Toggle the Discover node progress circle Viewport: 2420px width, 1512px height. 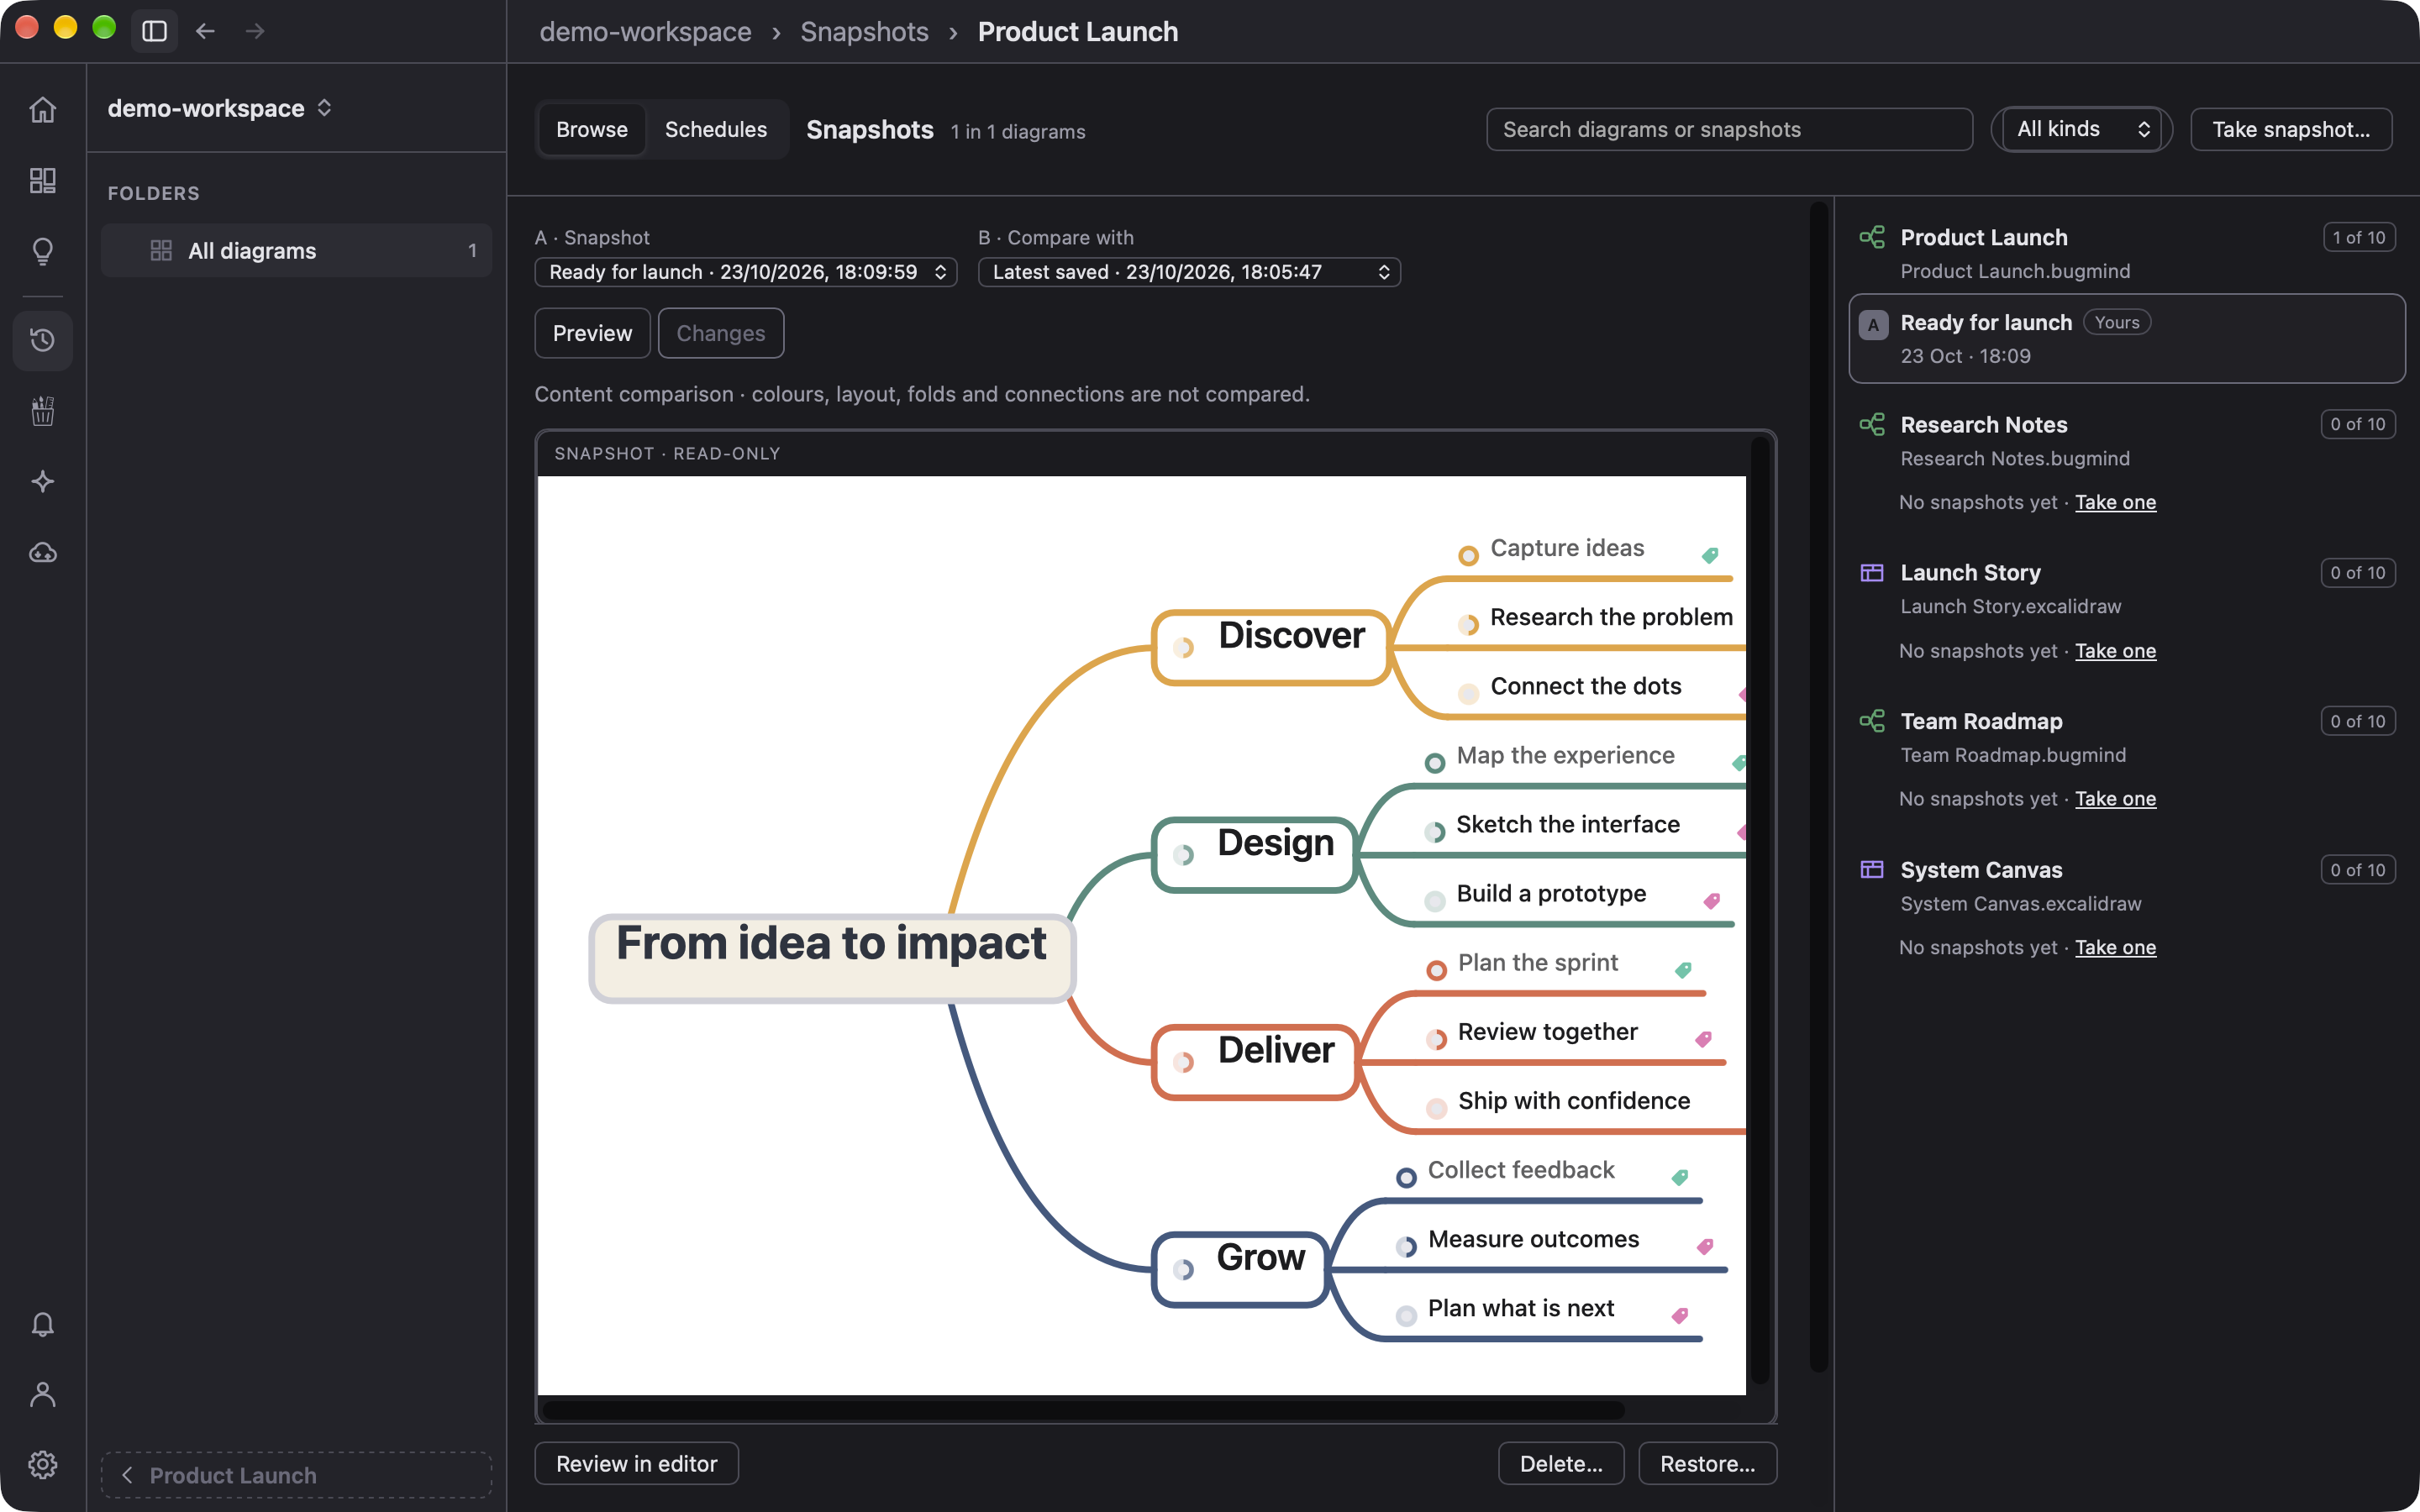tap(1184, 647)
